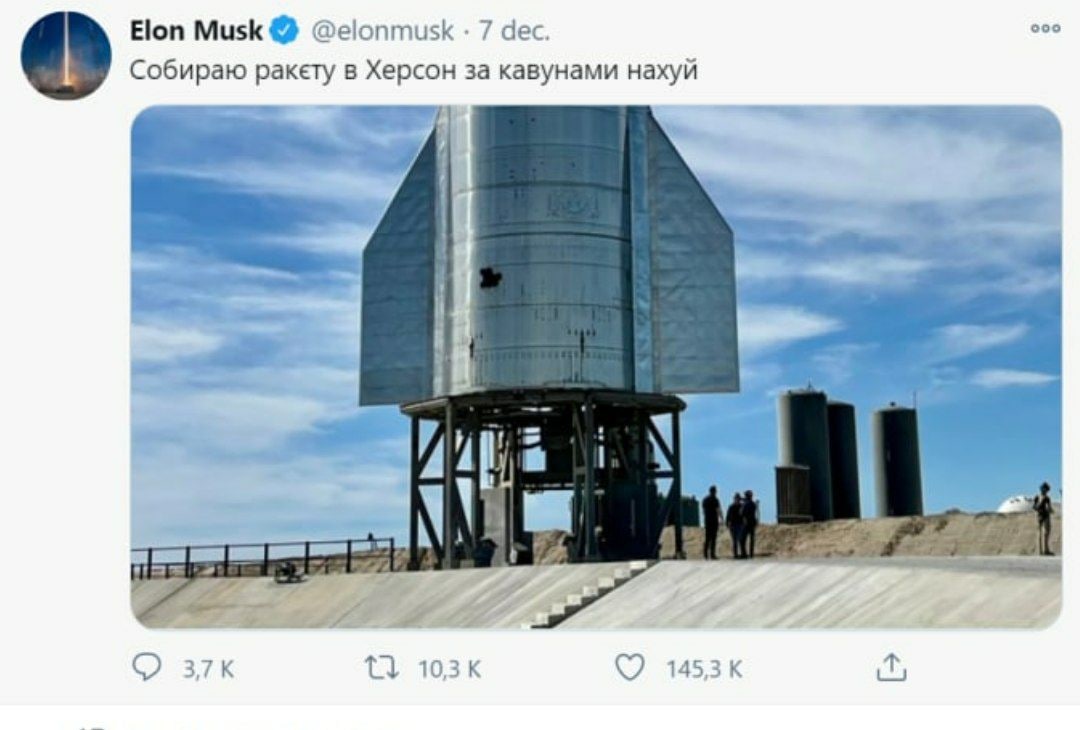Image resolution: width=1080 pixels, height=730 pixels.
Task: Click the 3,7 K replies count
Action: pyautogui.click(x=208, y=669)
